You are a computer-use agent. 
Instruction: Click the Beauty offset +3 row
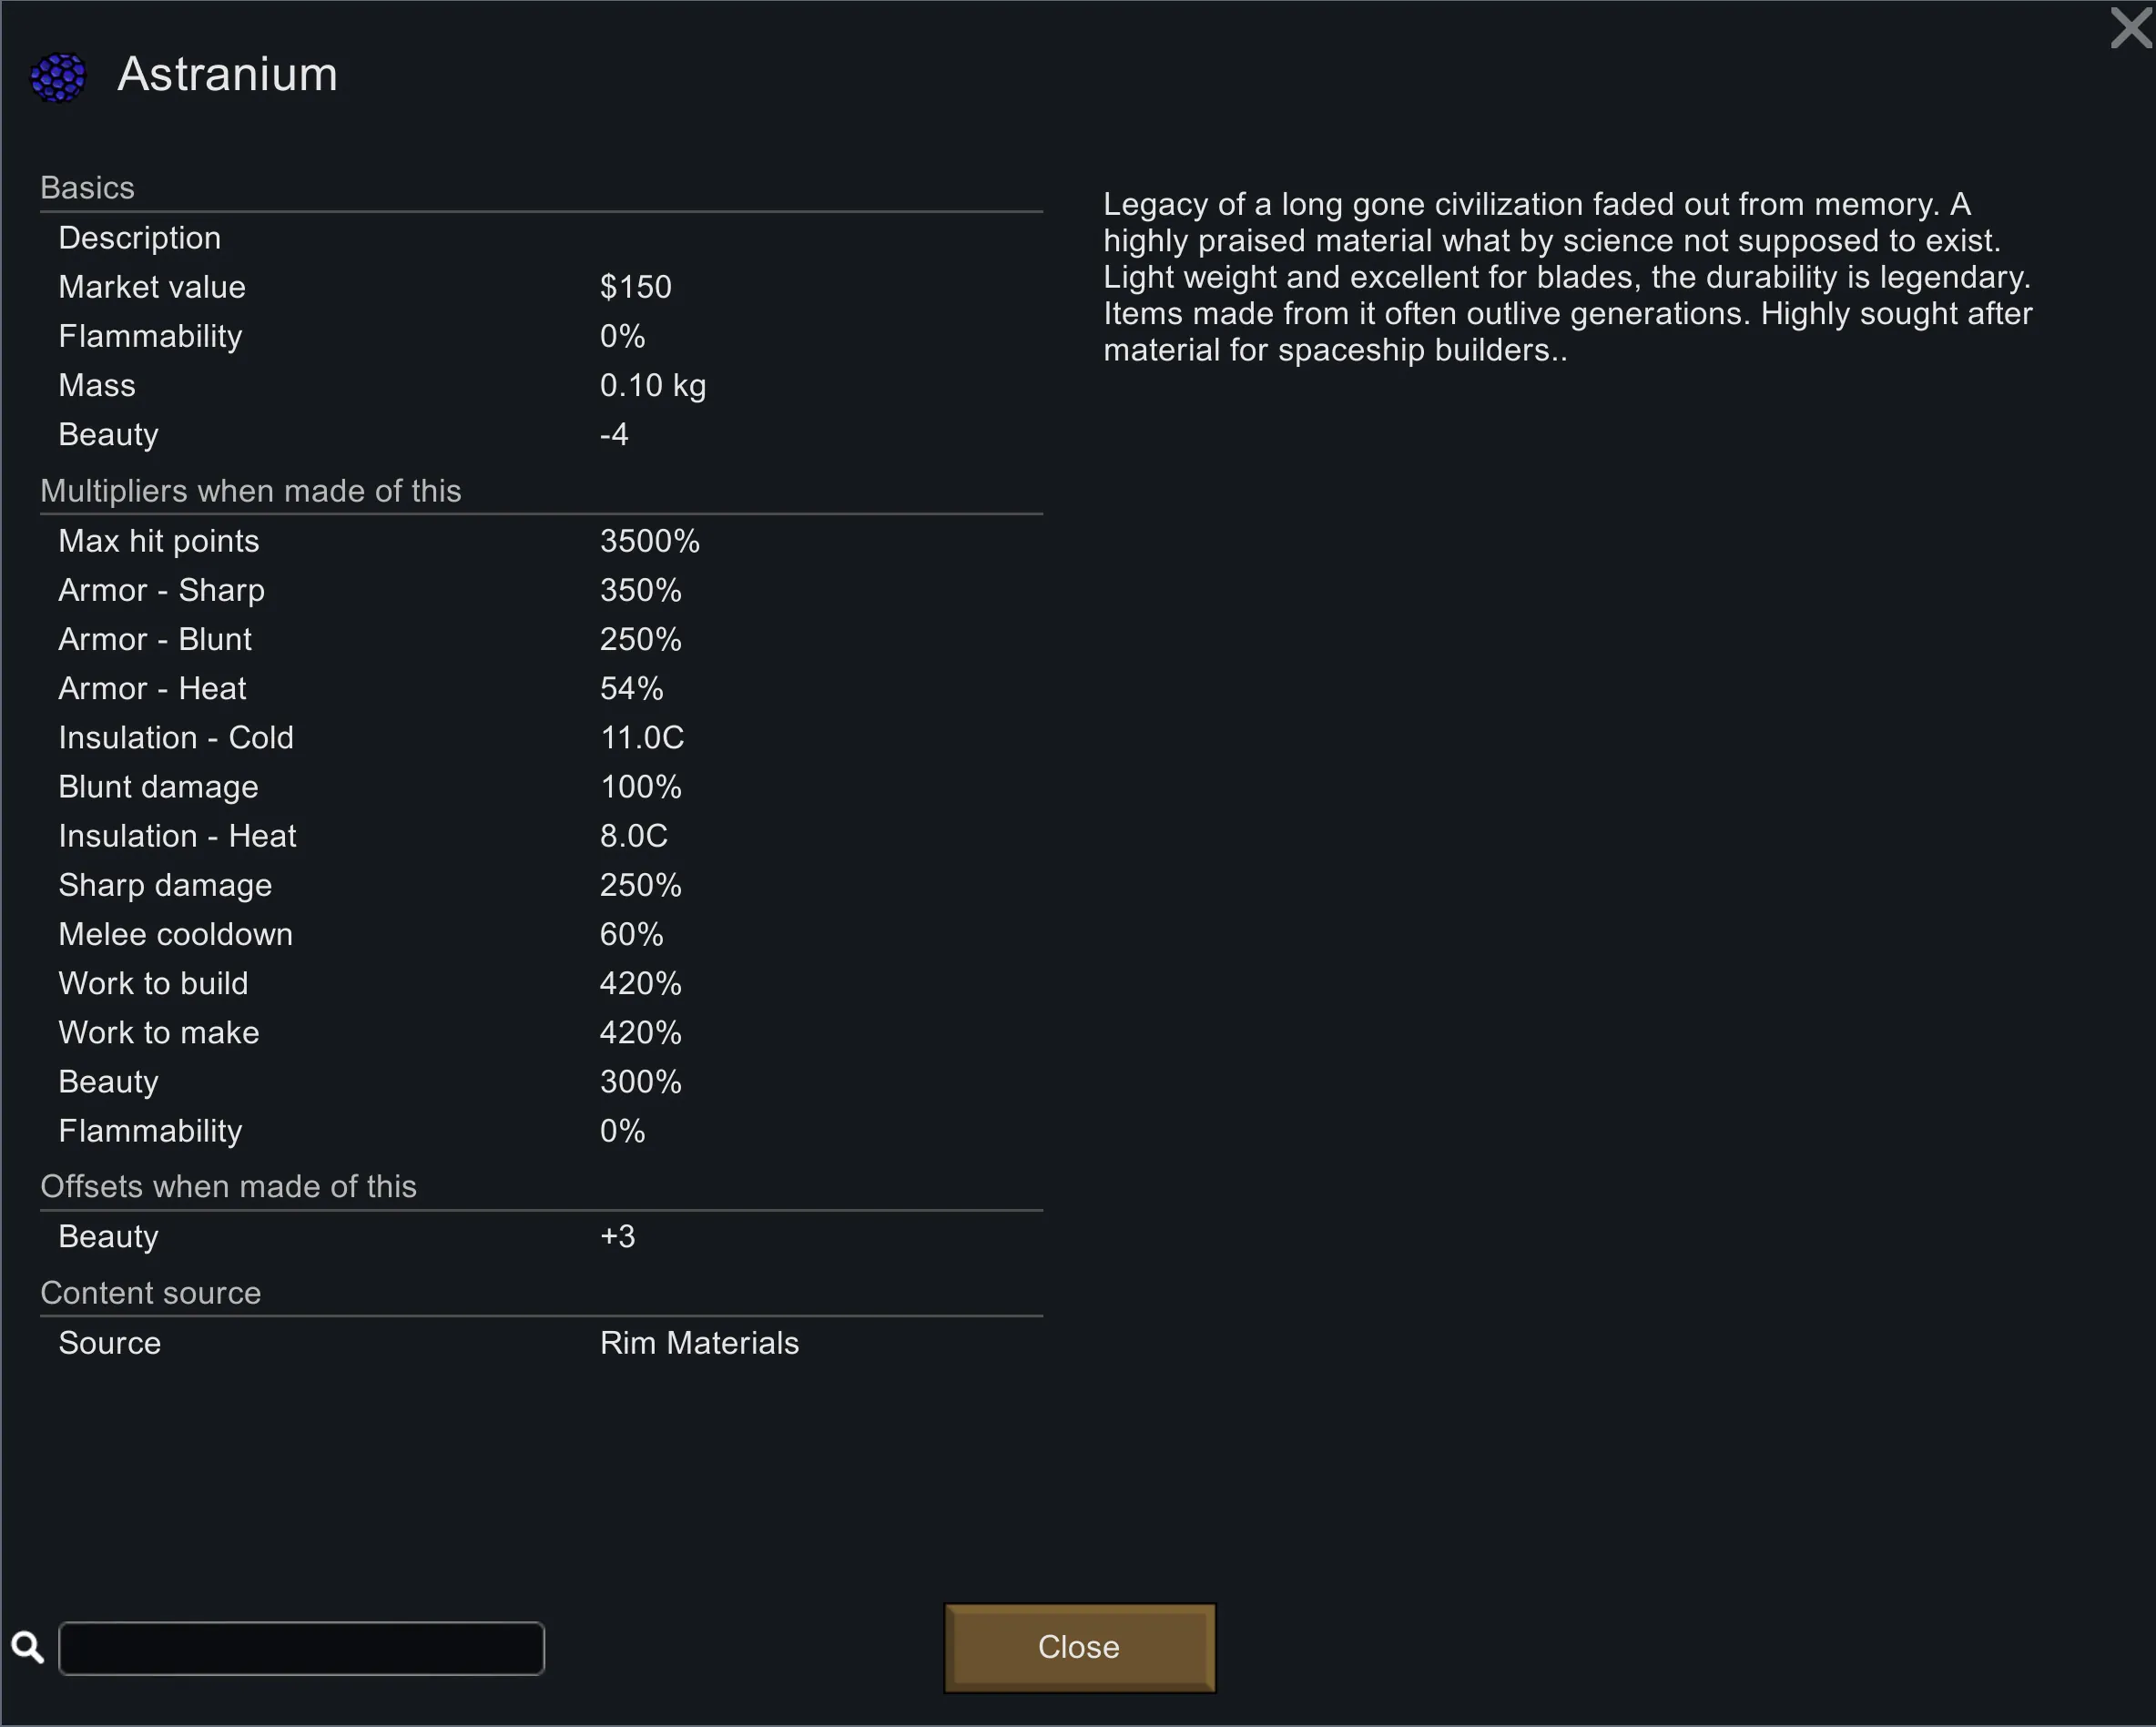[x=540, y=1236]
